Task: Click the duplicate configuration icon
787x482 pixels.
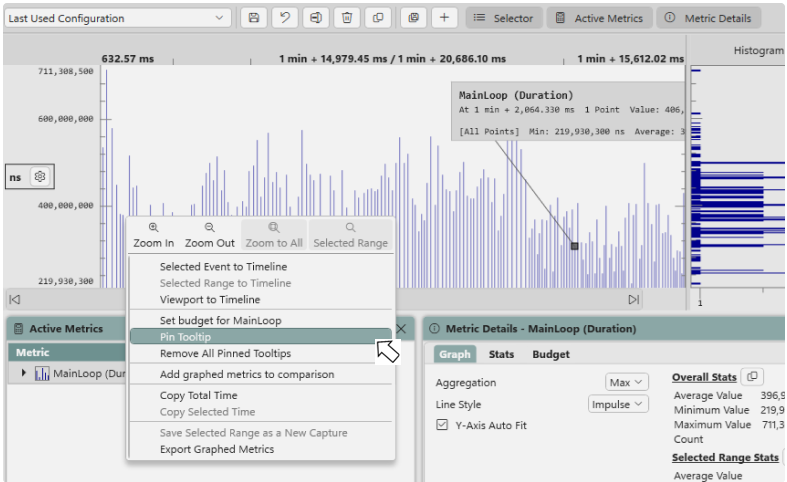Action: coord(378,18)
